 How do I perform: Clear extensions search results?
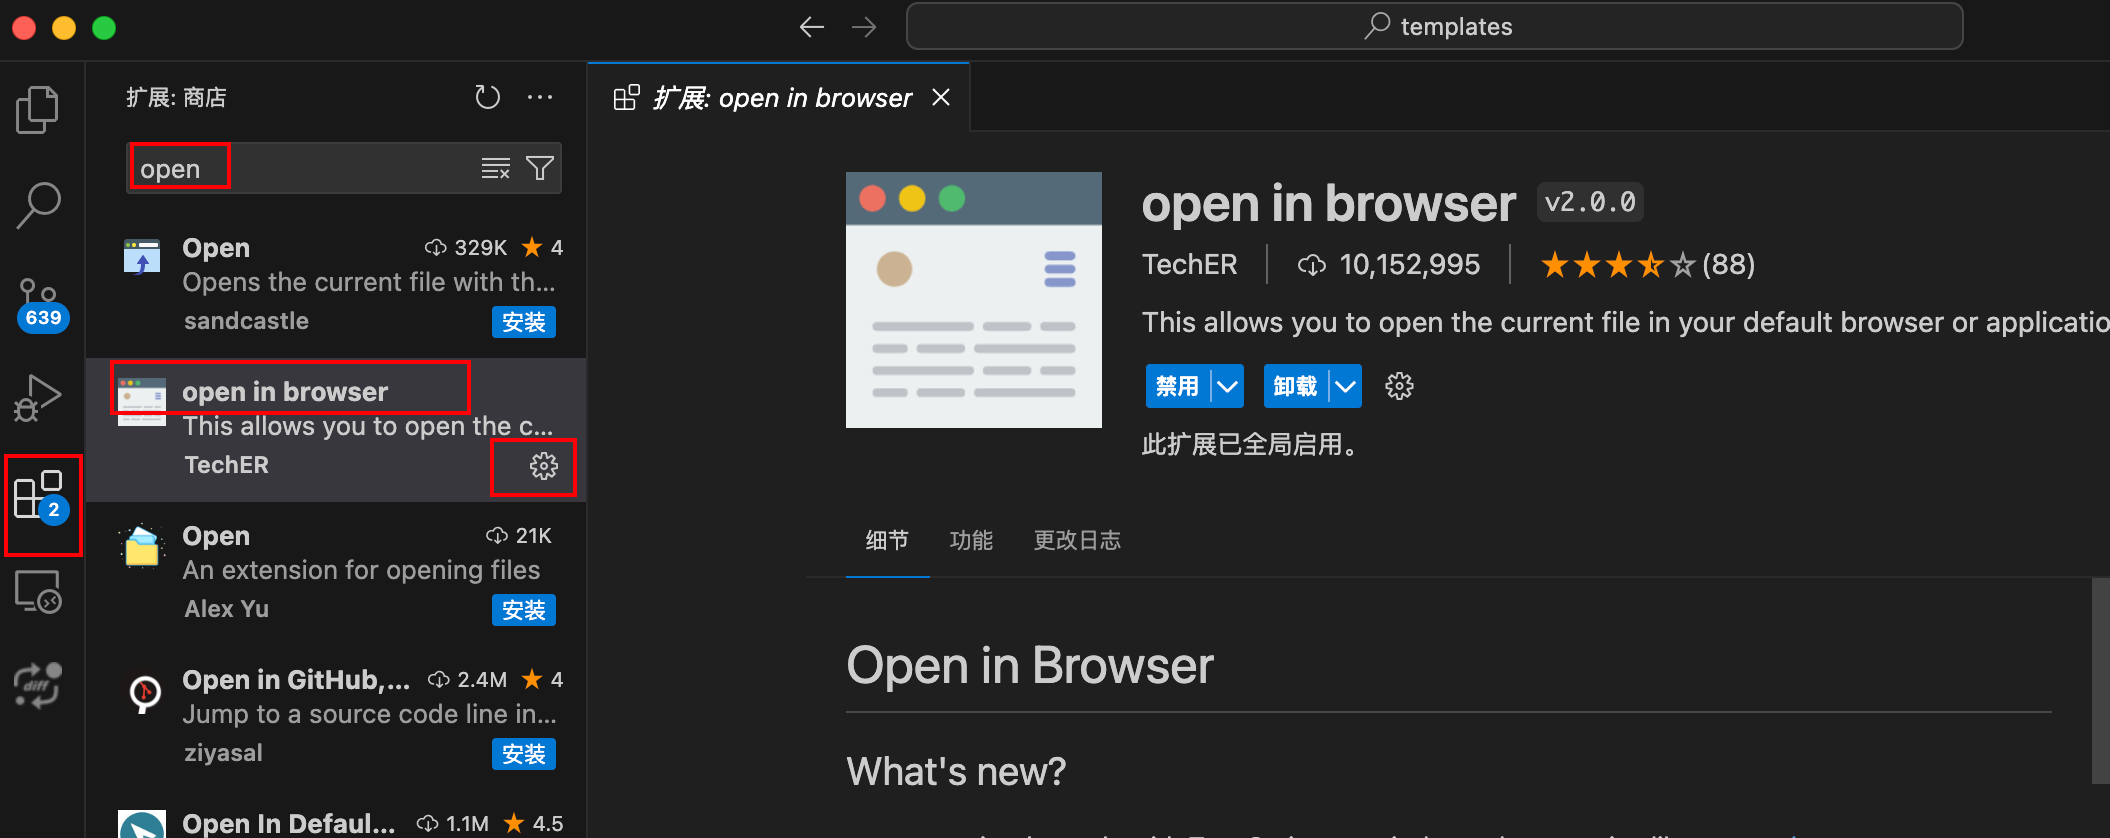pyautogui.click(x=496, y=168)
